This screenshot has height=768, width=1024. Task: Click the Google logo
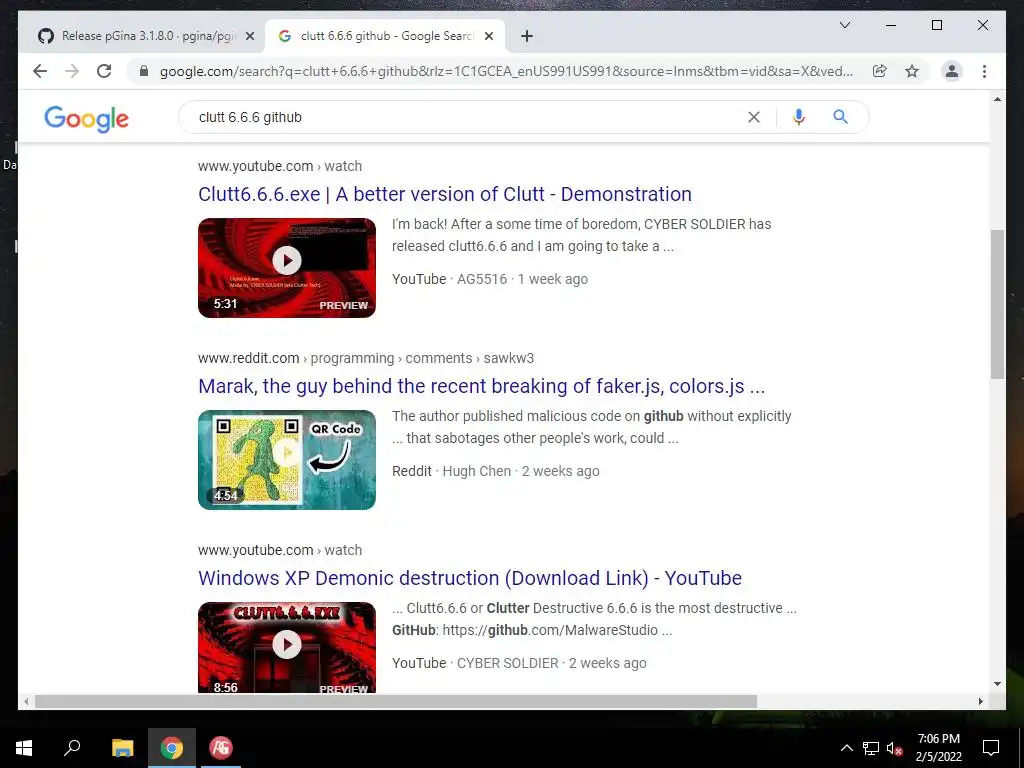coord(86,118)
